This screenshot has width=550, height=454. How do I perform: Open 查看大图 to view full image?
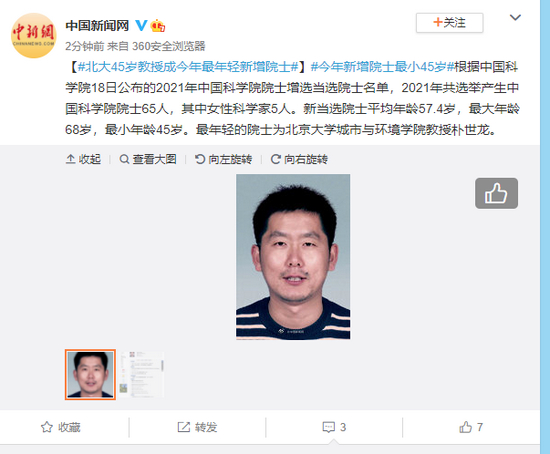pos(148,159)
